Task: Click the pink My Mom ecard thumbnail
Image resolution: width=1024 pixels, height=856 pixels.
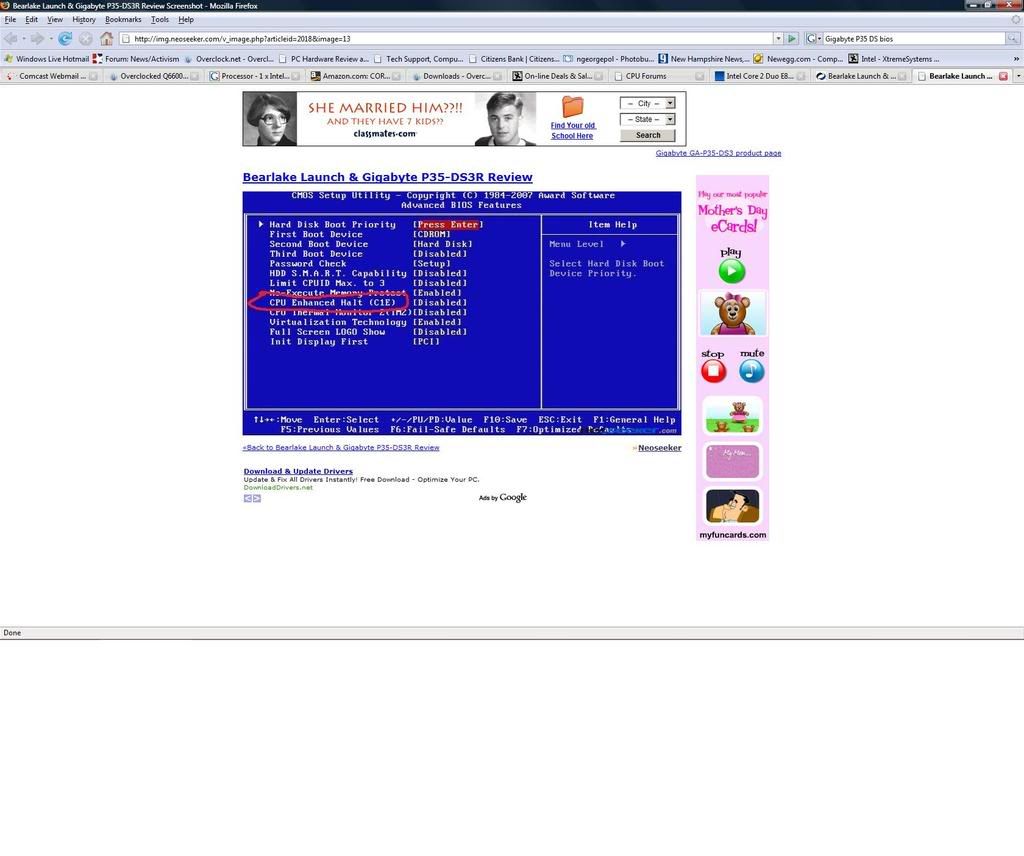Action: [x=732, y=461]
